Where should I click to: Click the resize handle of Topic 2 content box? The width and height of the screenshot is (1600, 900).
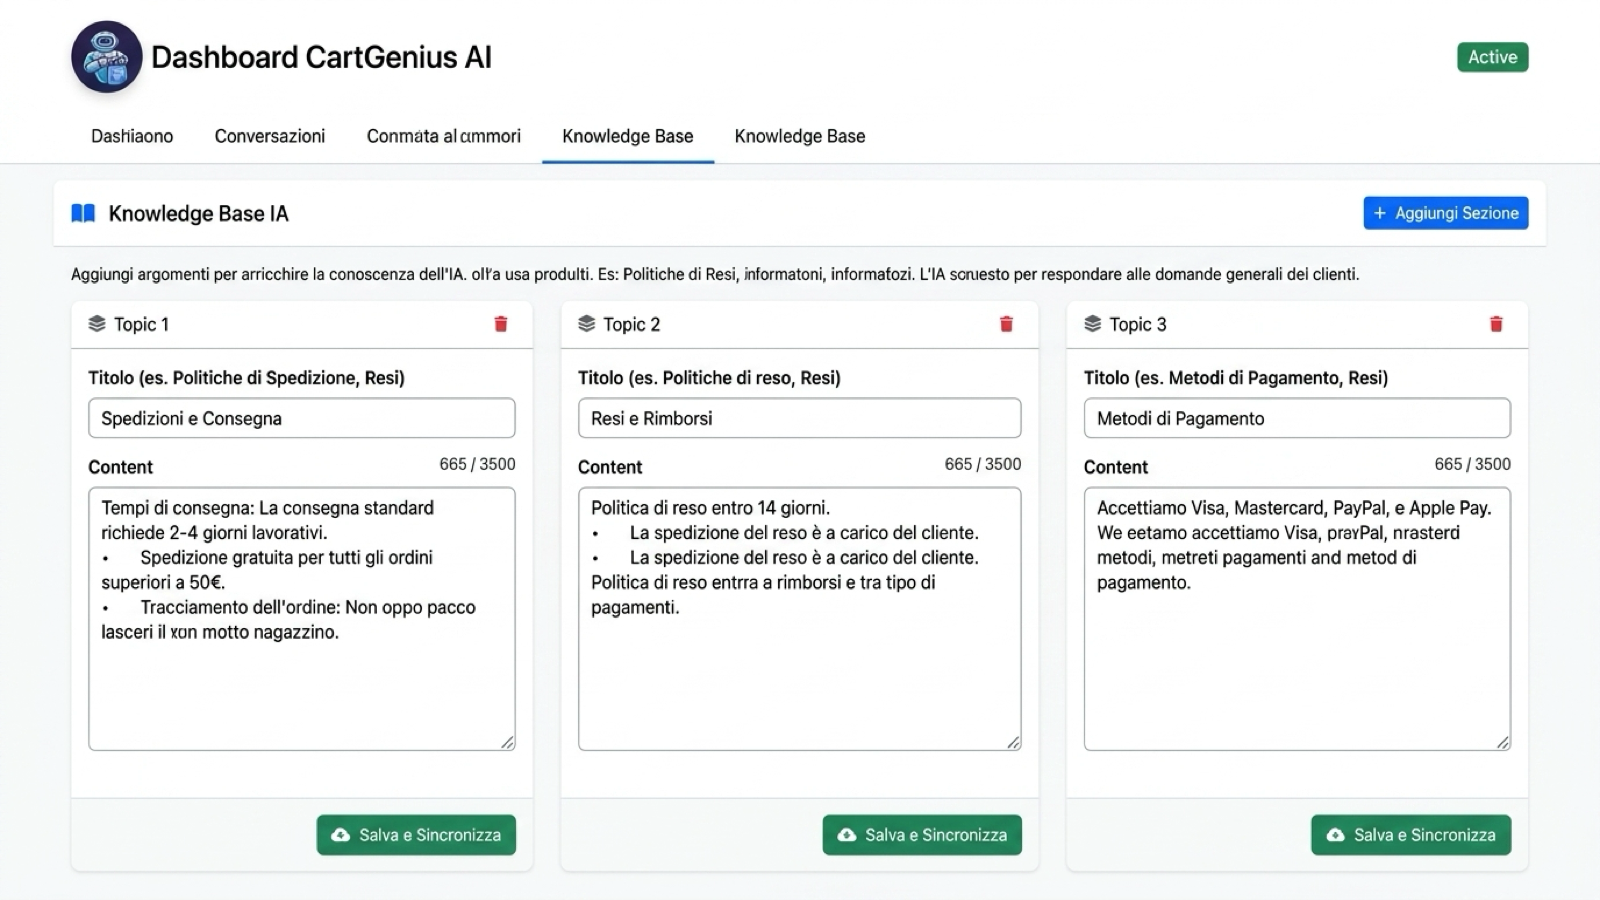coord(1014,742)
